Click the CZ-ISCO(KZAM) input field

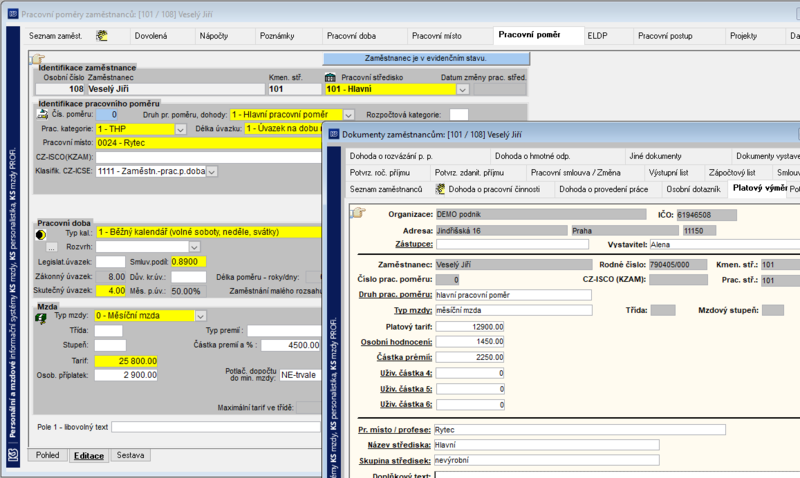tap(209, 157)
